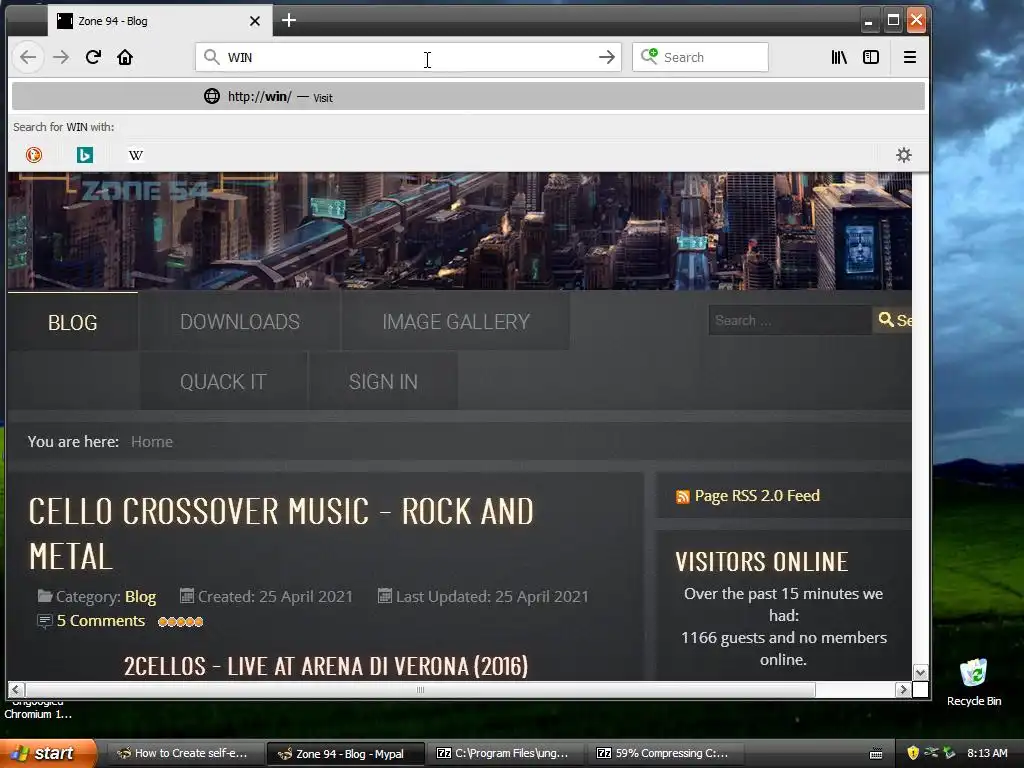Viewport: 1024px width, 768px height.
Task: Open the QUACK IT navigation item
Action: [223, 381]
